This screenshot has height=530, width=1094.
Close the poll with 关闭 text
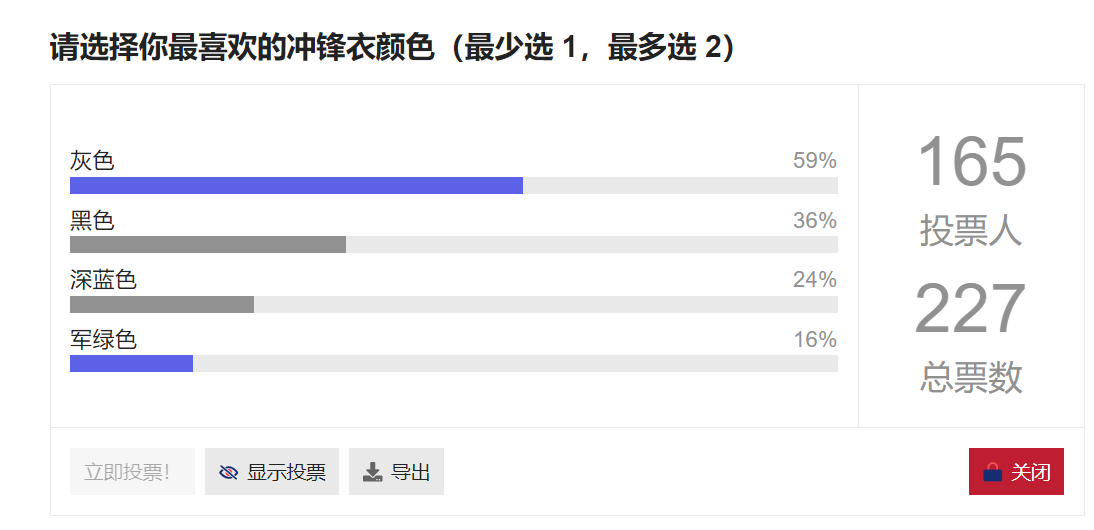pos(1031,472)
